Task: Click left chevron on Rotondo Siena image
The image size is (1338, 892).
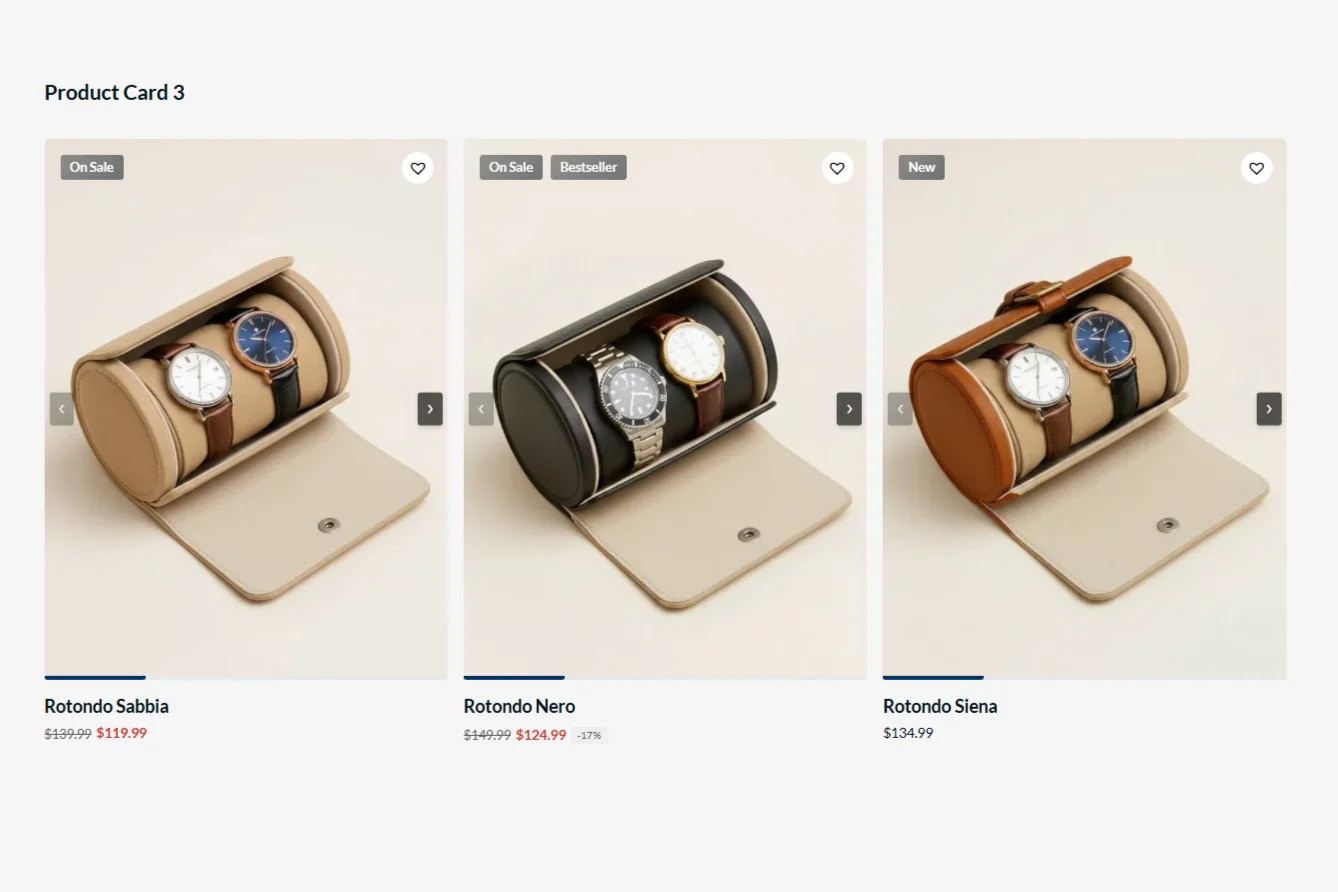Action: click(x=900, y=409)
